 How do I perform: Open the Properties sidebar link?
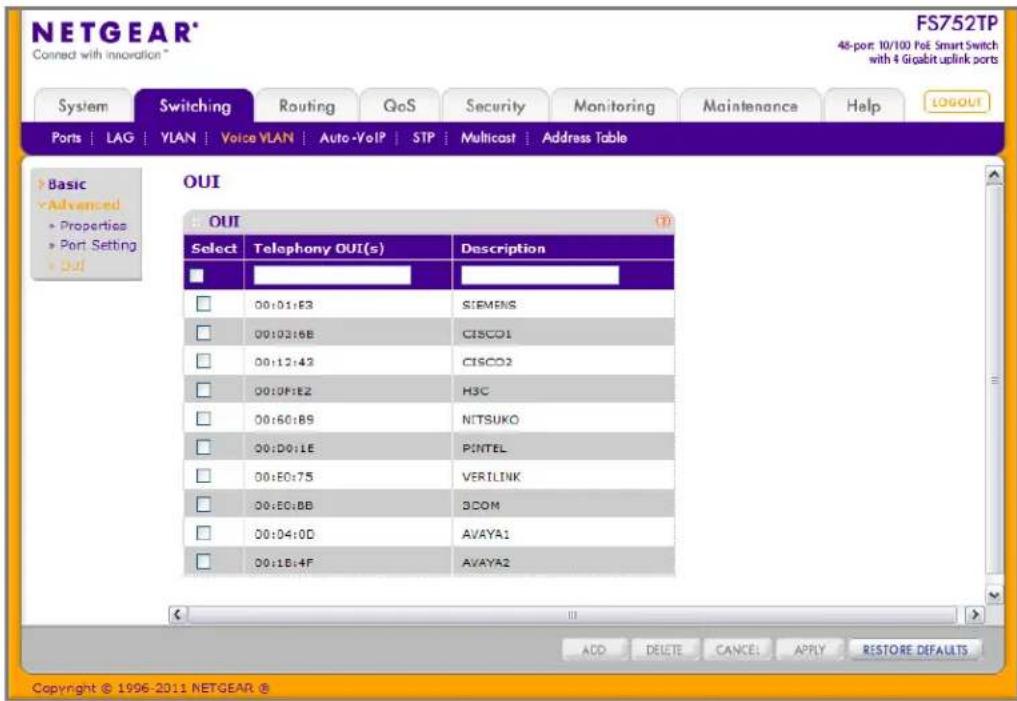93,226
